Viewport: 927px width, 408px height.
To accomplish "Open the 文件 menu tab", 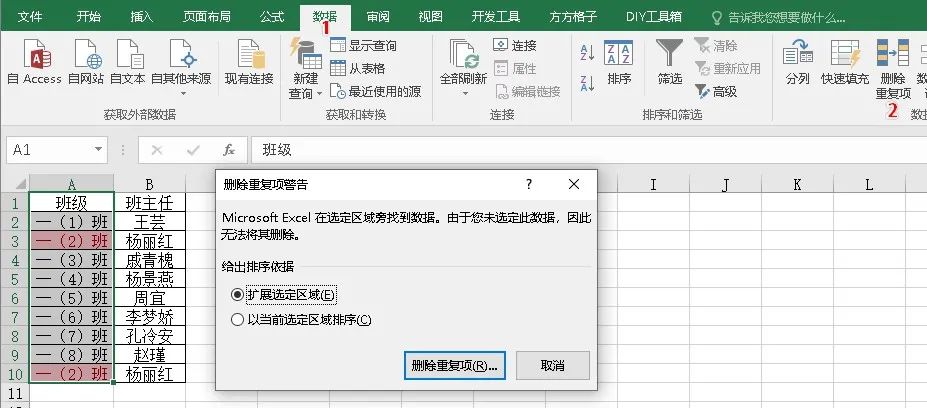I will (30, 17).
